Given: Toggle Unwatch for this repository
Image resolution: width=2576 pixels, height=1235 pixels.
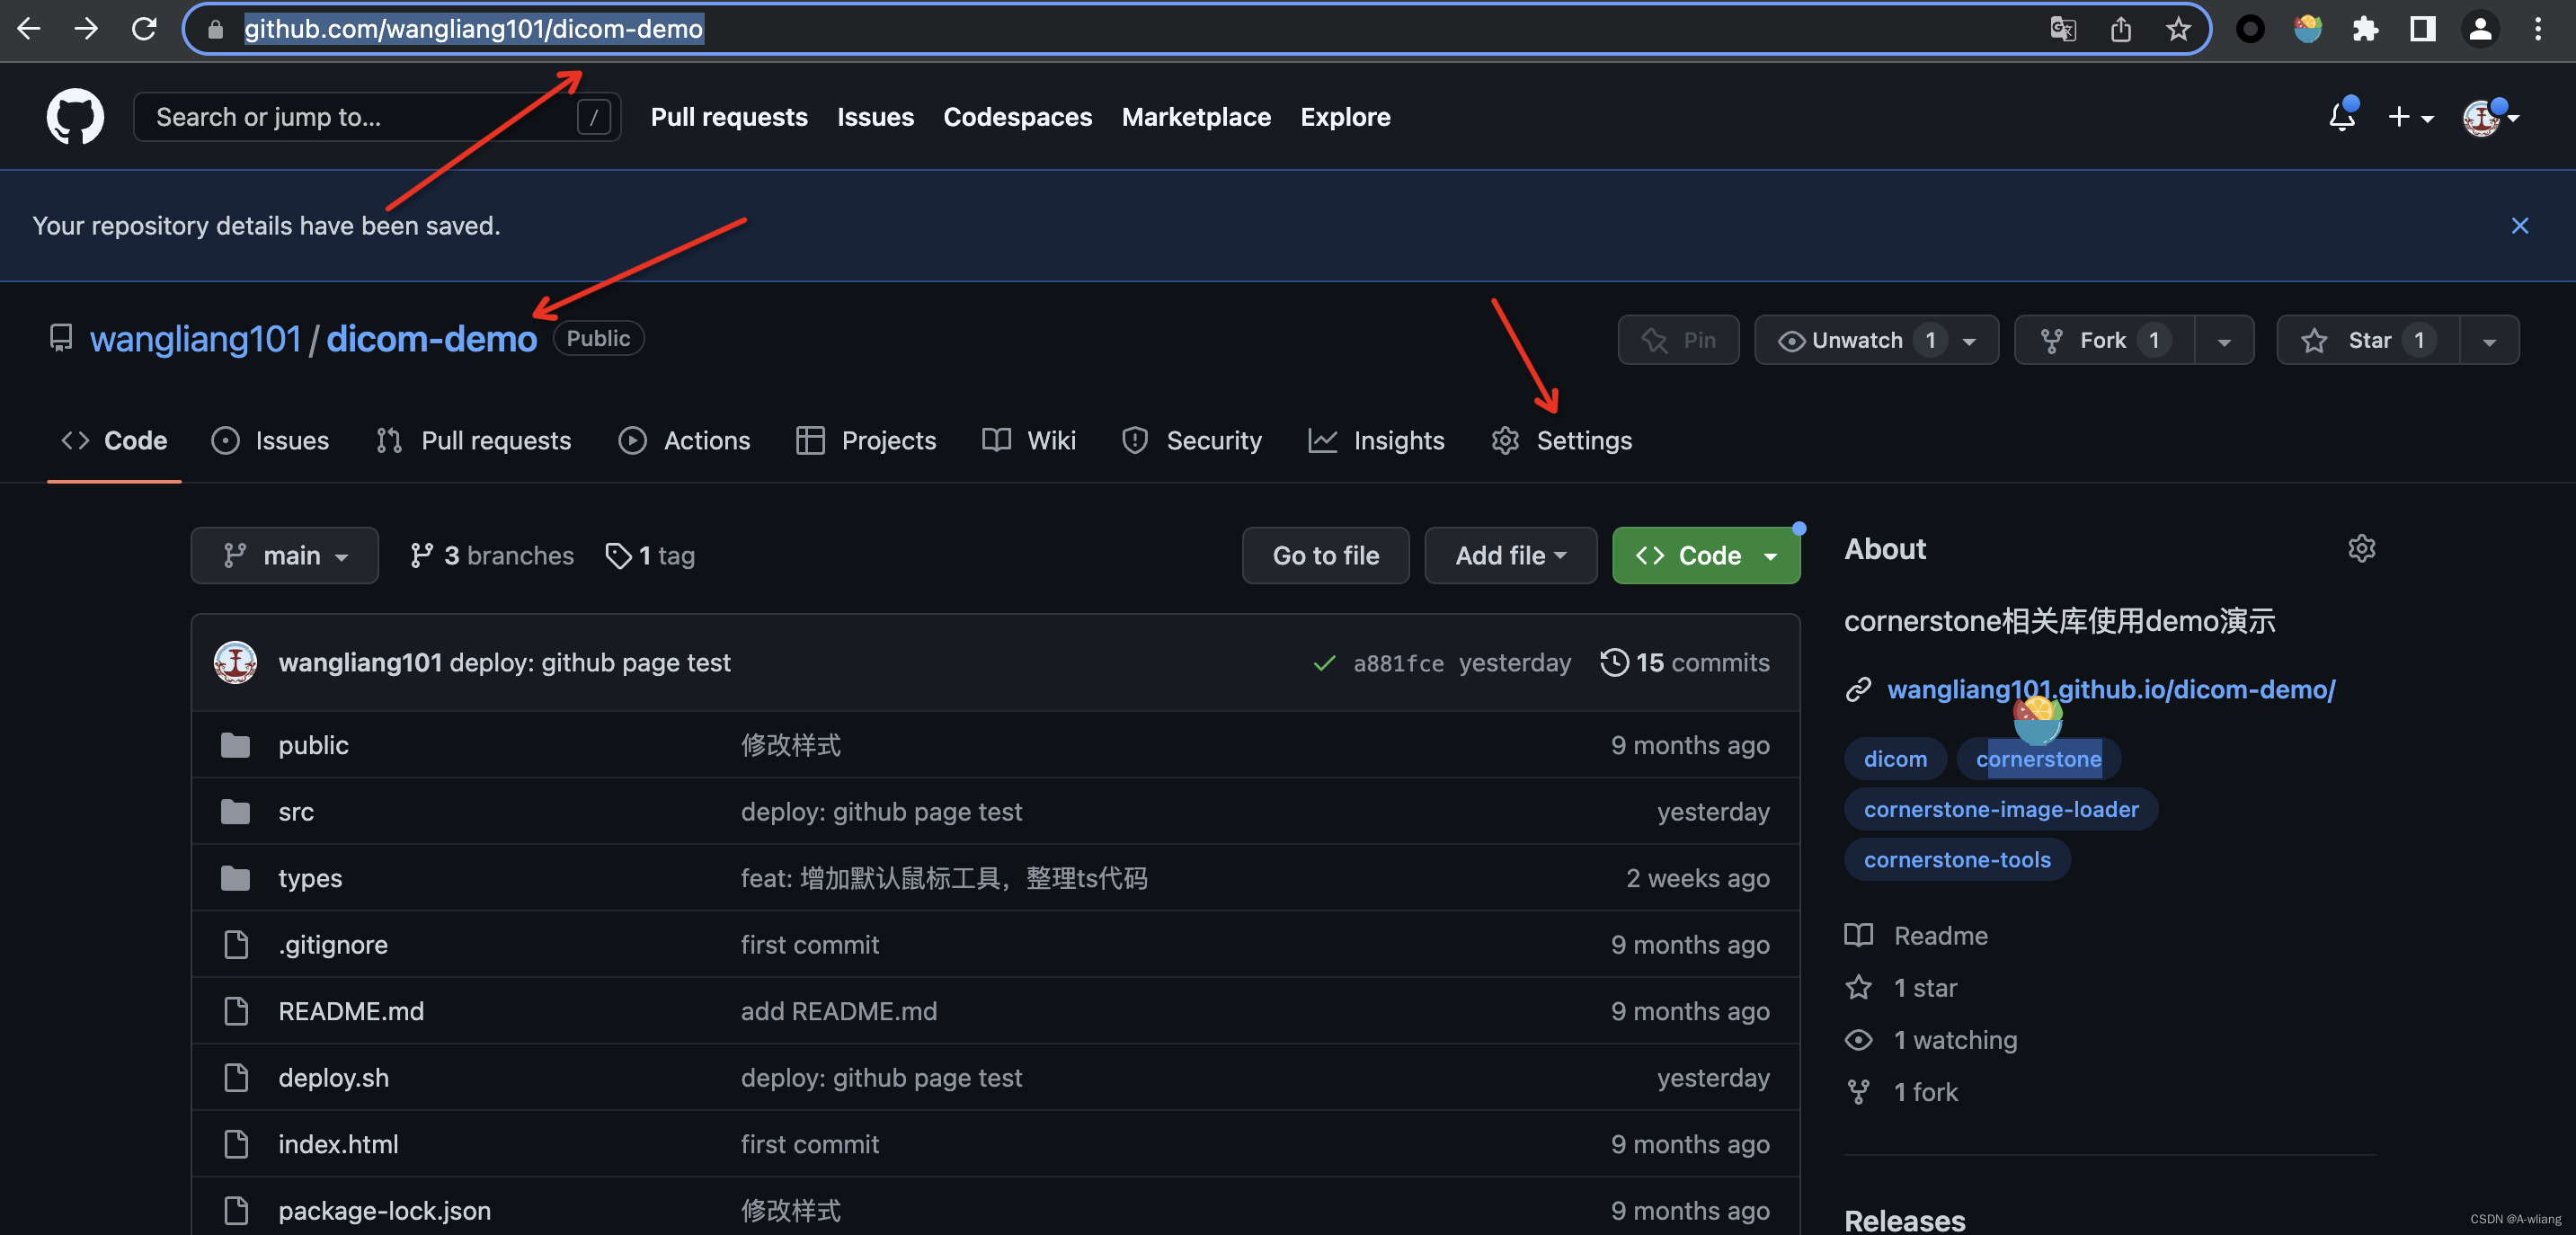Looking at the screenshot, I should pos(1842,341).
